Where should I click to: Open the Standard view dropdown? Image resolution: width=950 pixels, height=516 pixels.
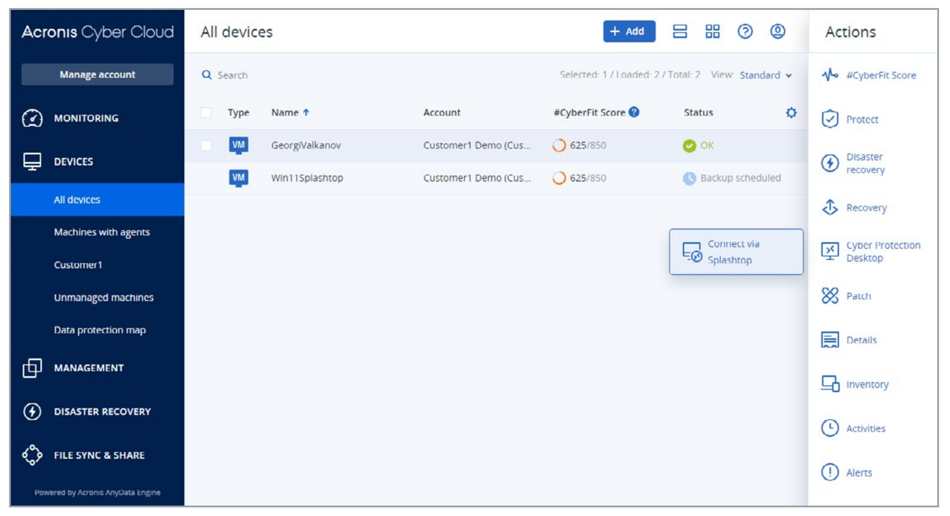pos(766,75)
